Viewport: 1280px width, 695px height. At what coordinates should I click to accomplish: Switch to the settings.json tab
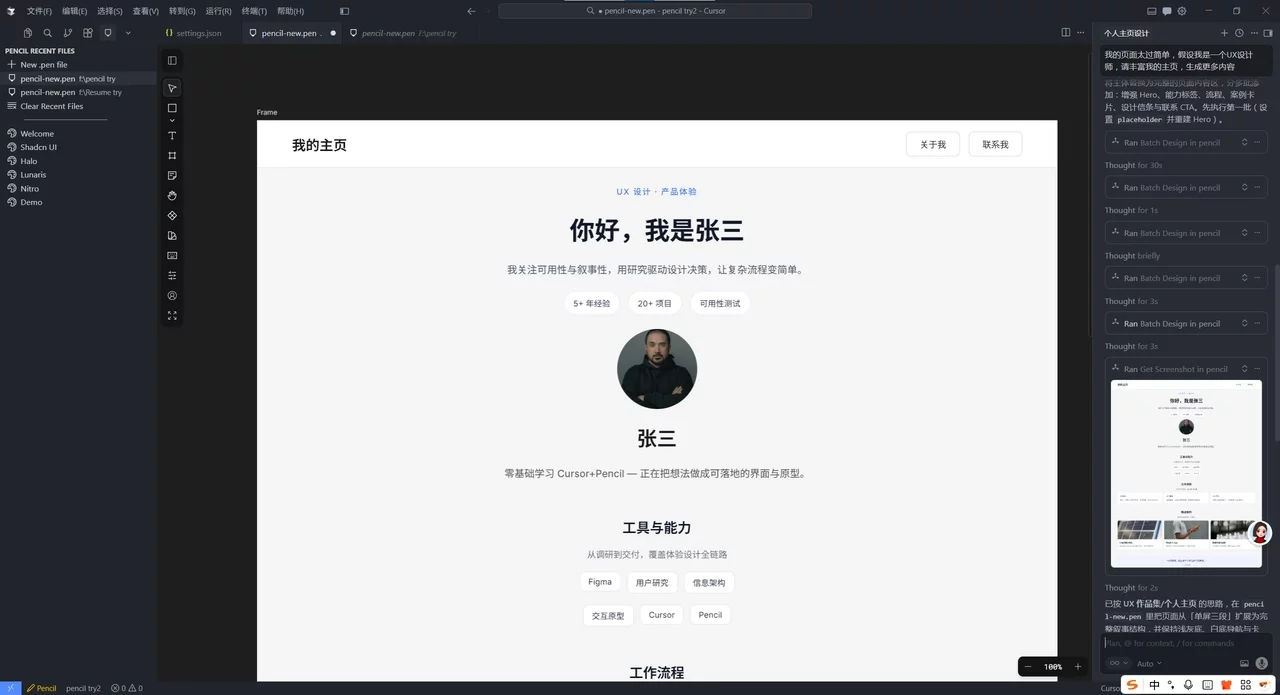click(197, 32)
